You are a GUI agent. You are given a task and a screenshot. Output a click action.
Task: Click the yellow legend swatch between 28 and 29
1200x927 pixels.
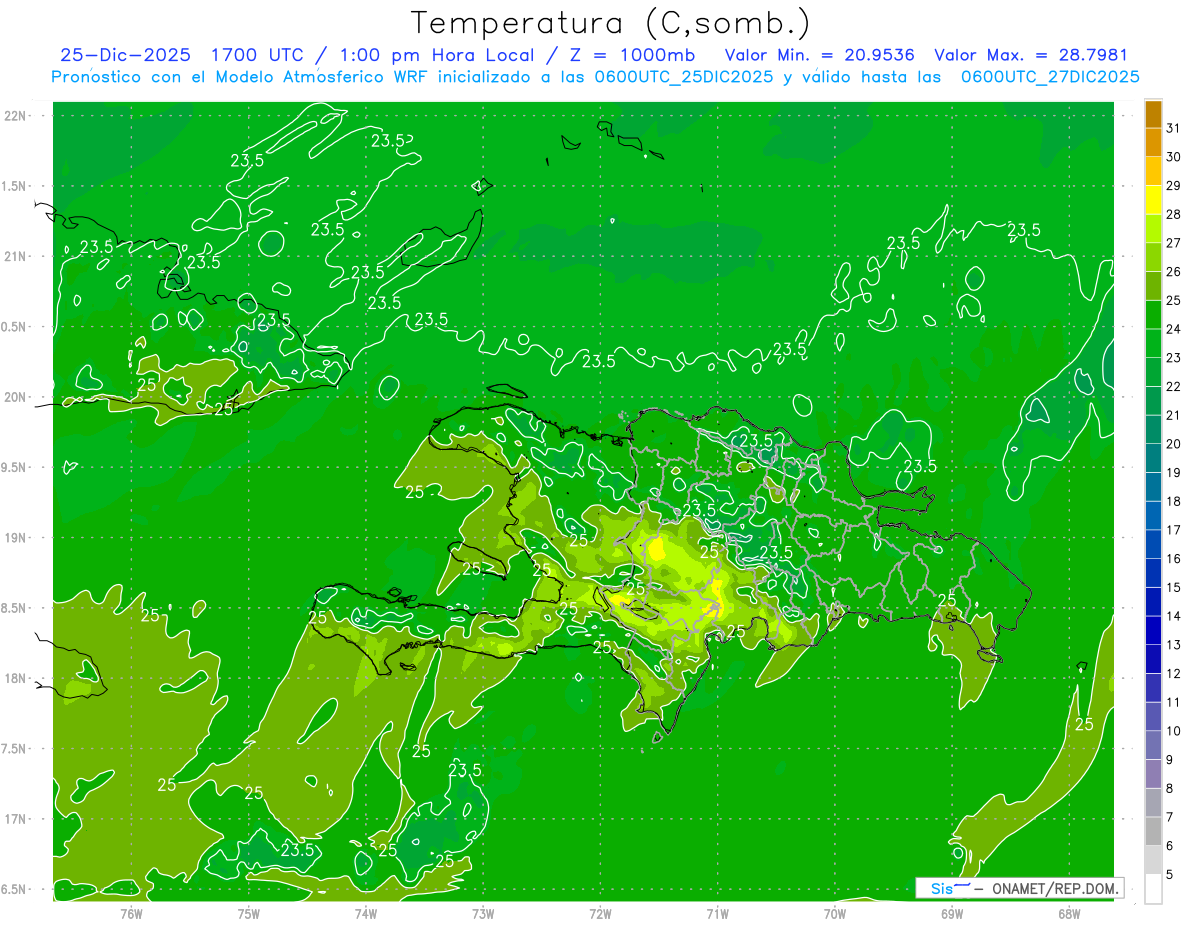pos(1153,199)
